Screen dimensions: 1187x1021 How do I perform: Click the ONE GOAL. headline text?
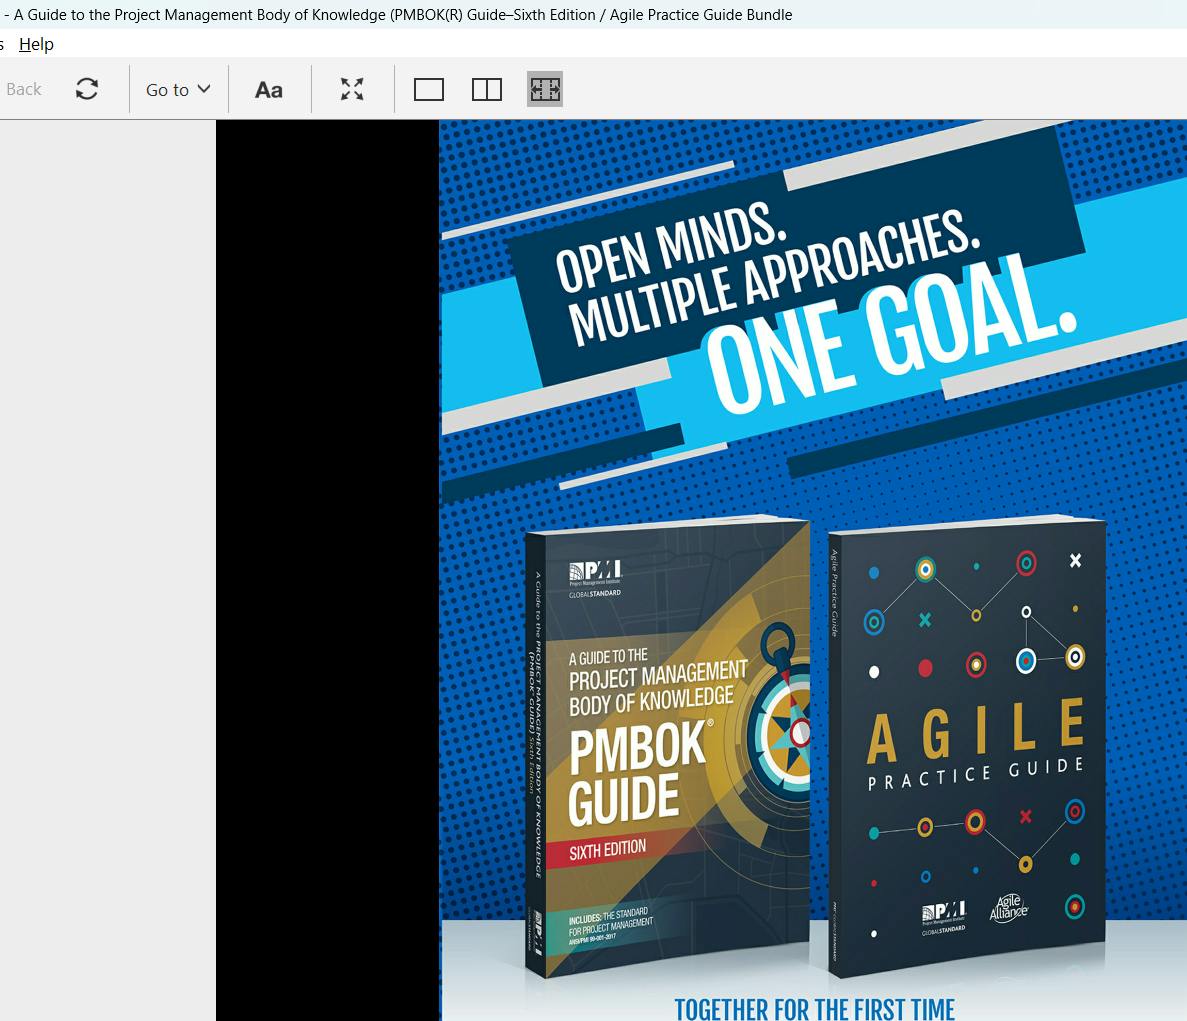pyautogui.click(x=889, y=337)
